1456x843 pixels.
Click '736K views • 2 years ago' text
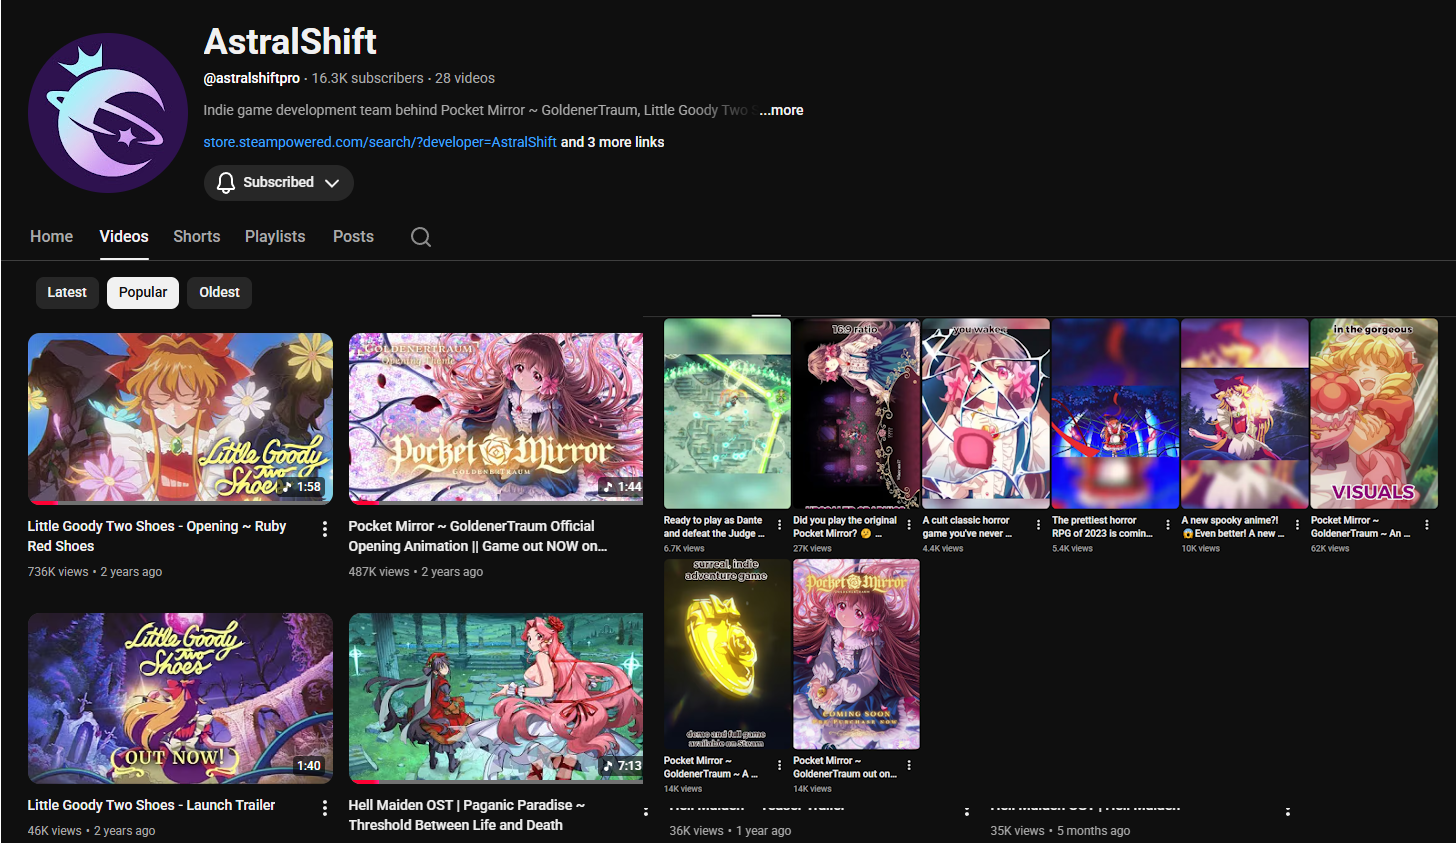[95, 572]
